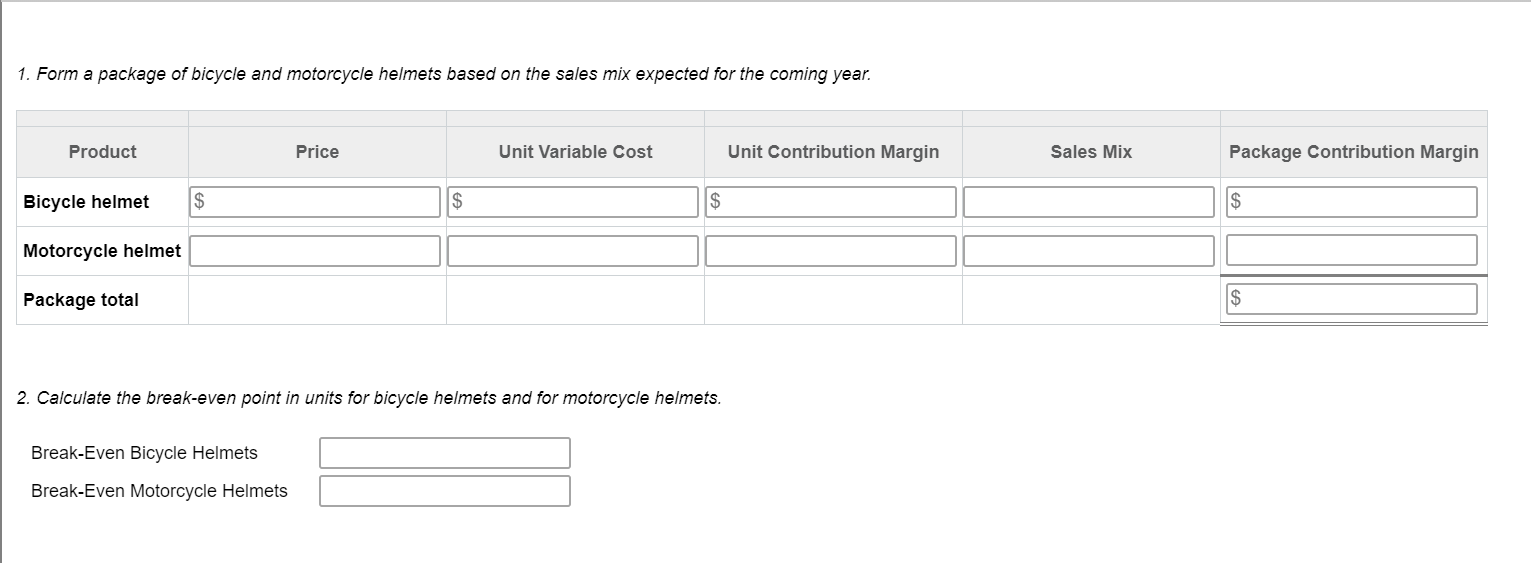The width and height of the screenshot is (1531, 563).
Task: Click the Bicycle helmet Sales Mix field
Action: point(1089,202)
